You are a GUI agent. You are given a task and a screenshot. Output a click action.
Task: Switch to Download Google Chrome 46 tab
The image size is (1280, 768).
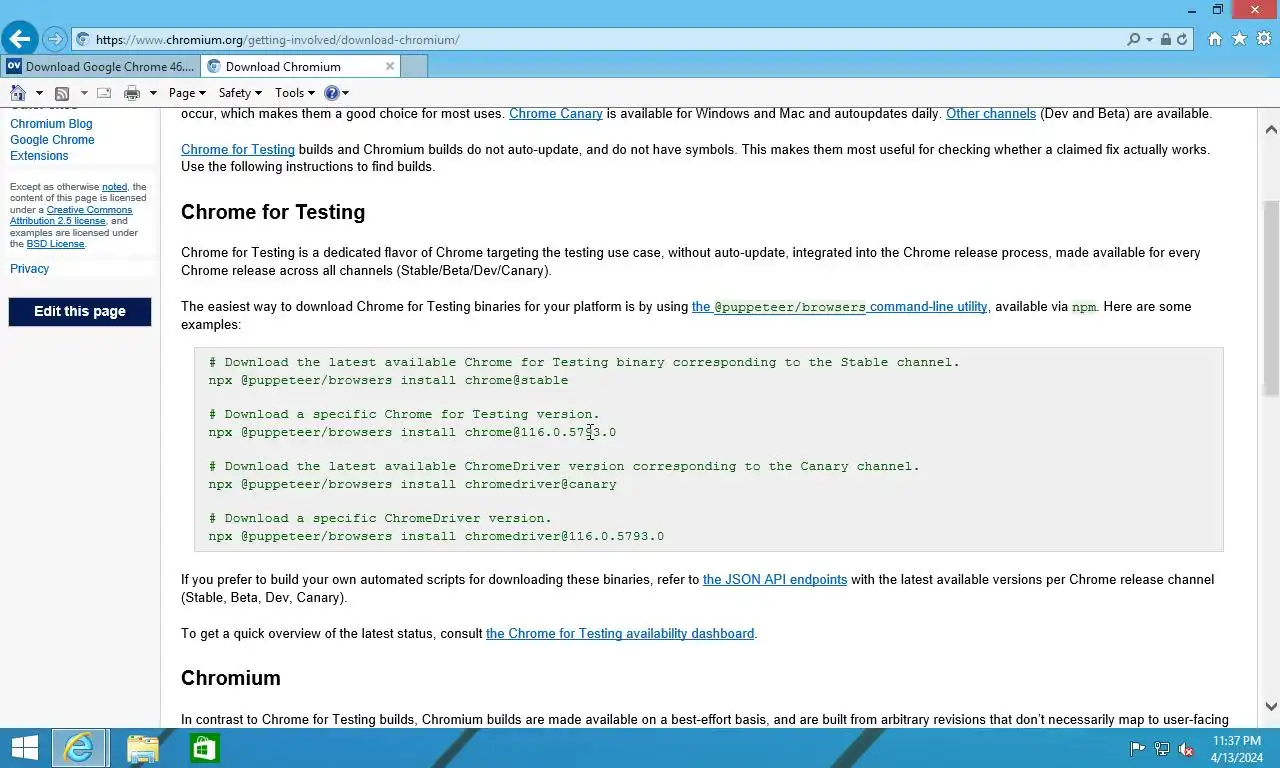pyautogui.click(x=101, y=67)
